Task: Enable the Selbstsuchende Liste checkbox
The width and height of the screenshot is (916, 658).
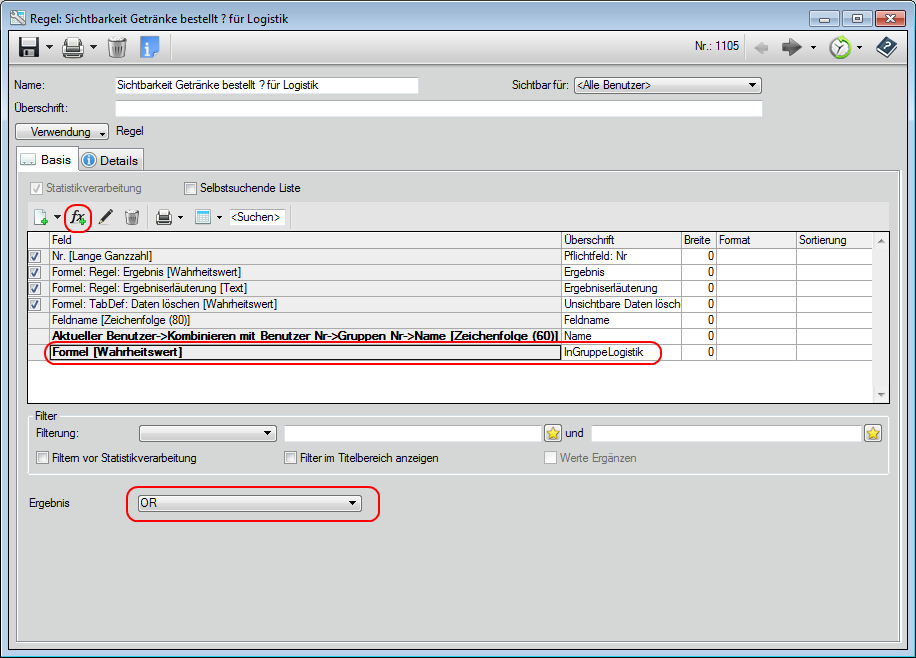Action: [191, 188]
